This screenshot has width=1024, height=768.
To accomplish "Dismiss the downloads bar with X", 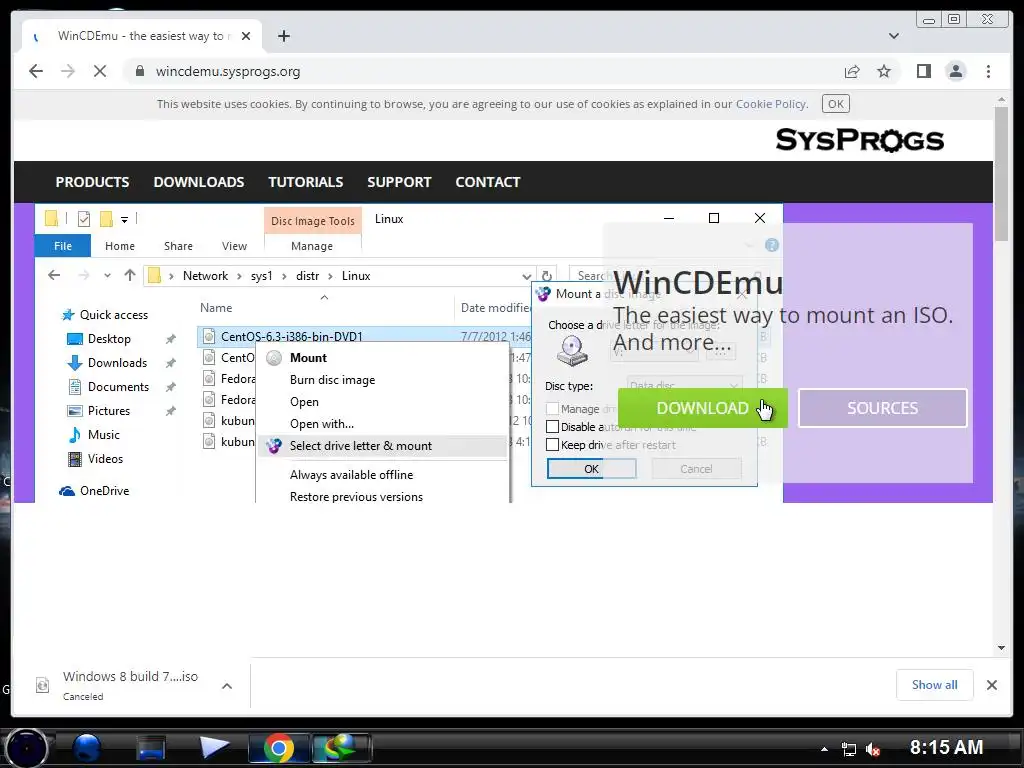I will coord(991,684).
